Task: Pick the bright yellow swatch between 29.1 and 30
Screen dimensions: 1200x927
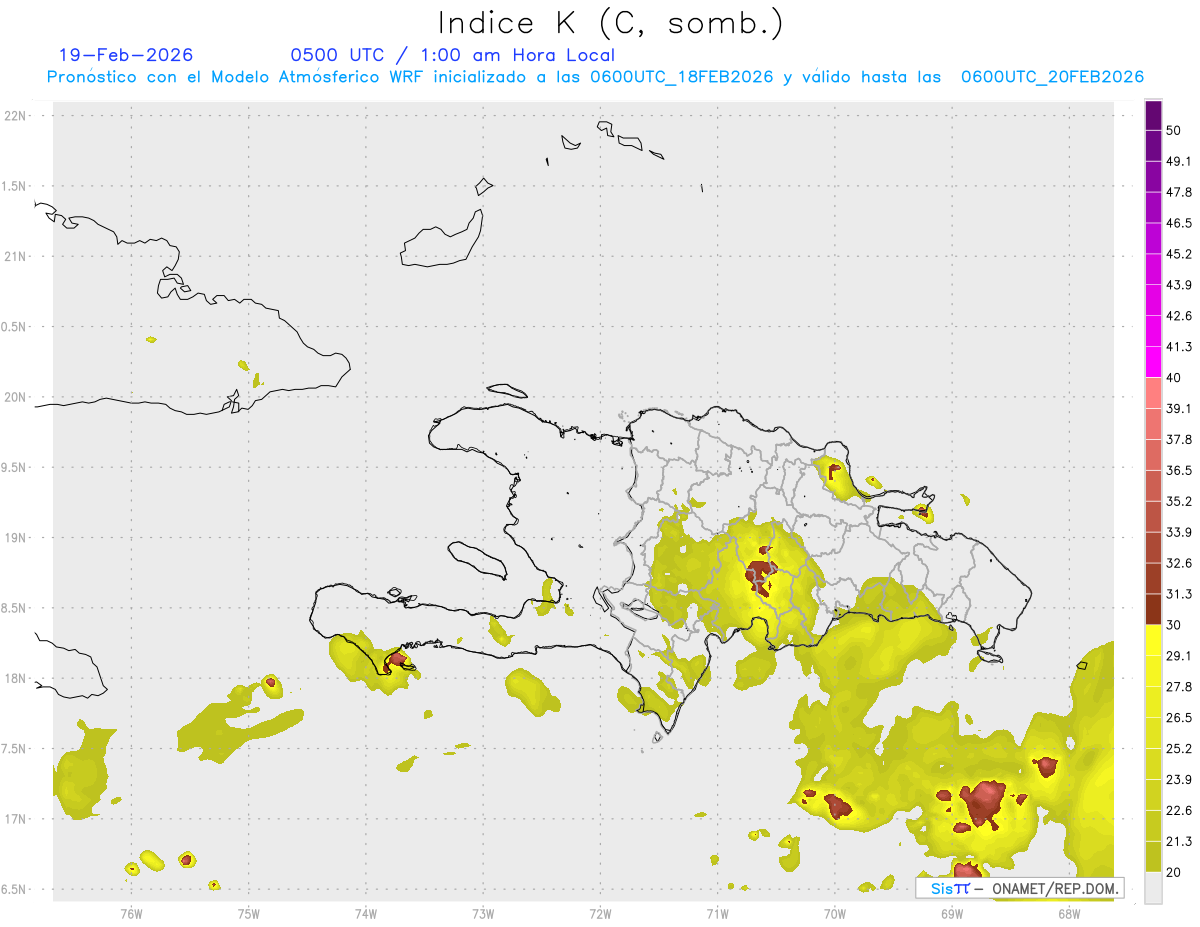Action: click(x=1153, y=640)
